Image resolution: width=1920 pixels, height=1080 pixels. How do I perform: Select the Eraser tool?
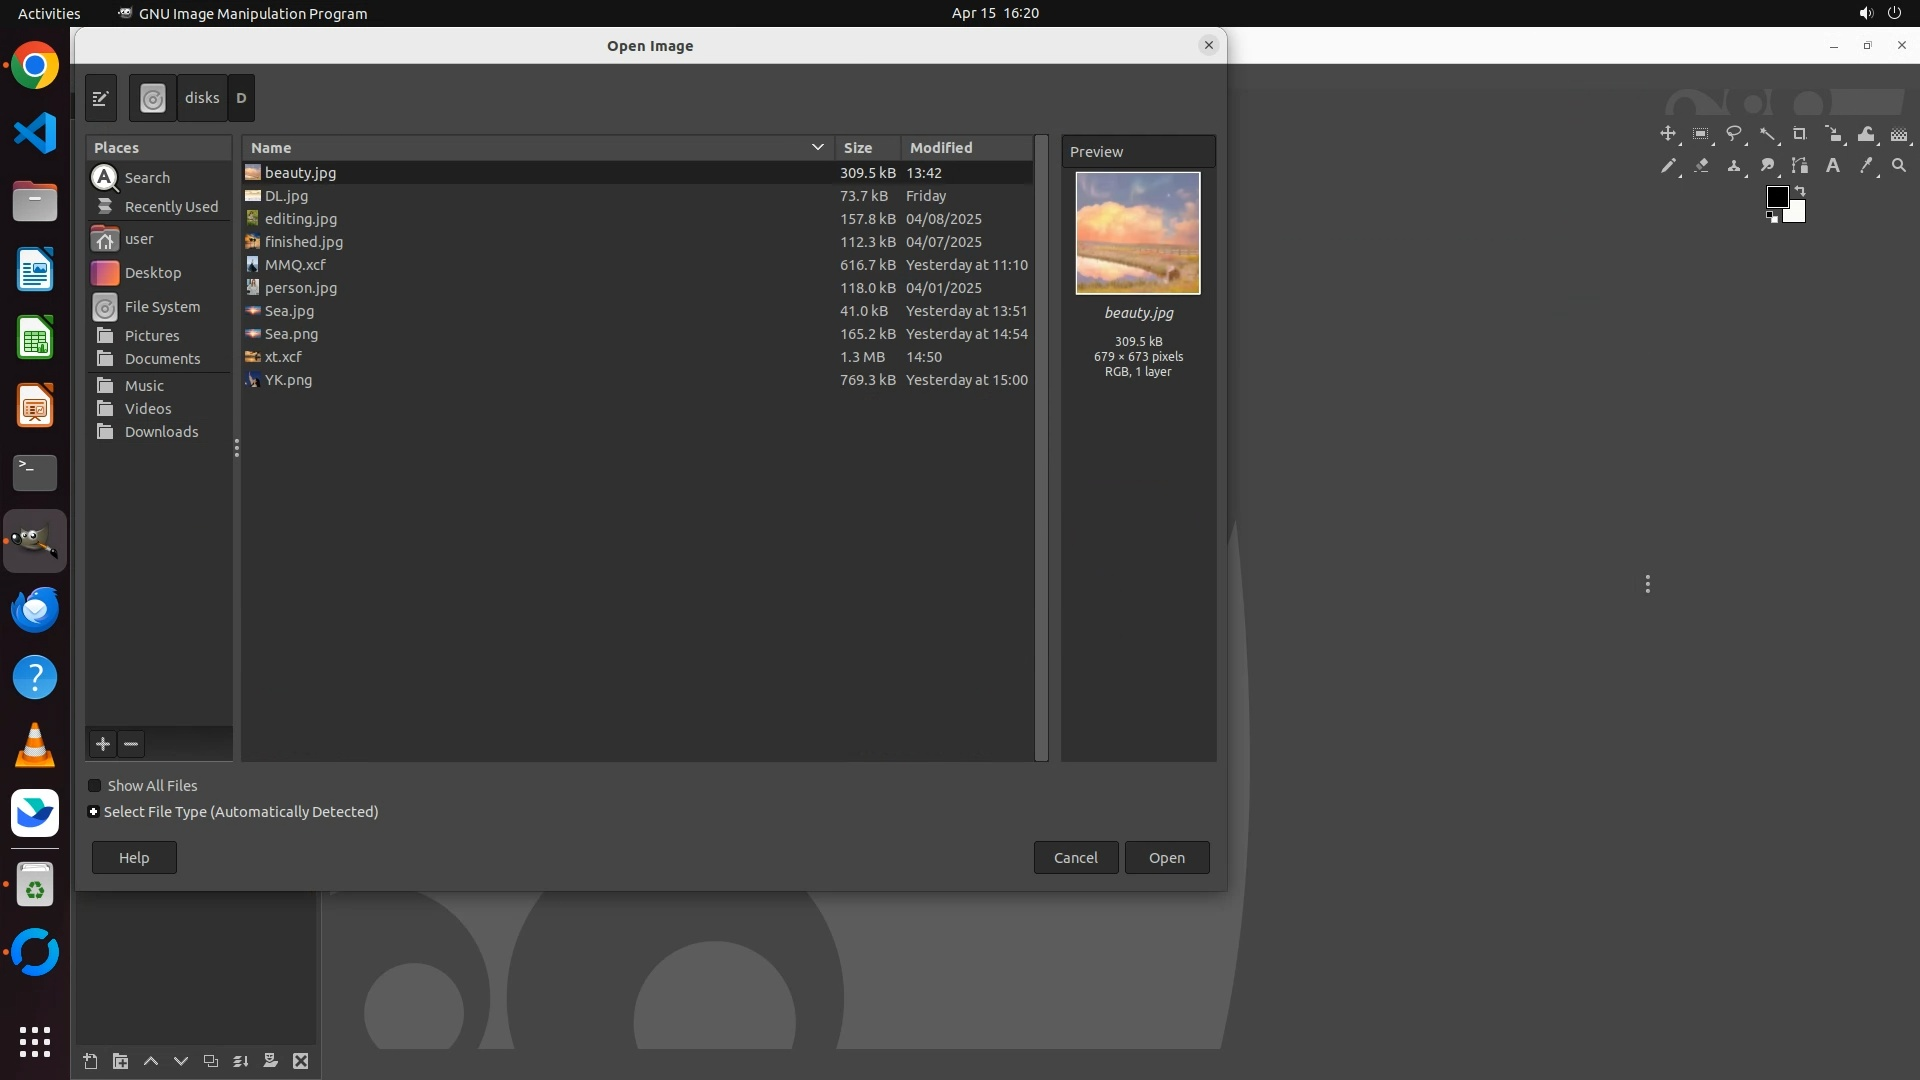[1701, 166]
